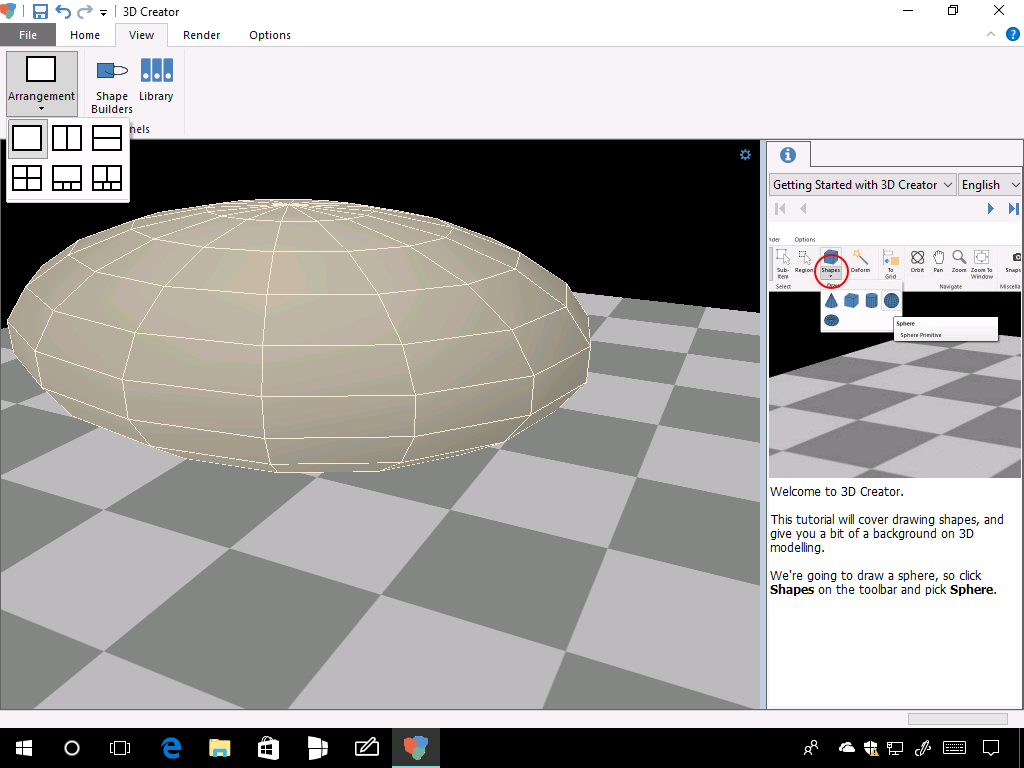Open the Windows Start menu

(24, 748)
